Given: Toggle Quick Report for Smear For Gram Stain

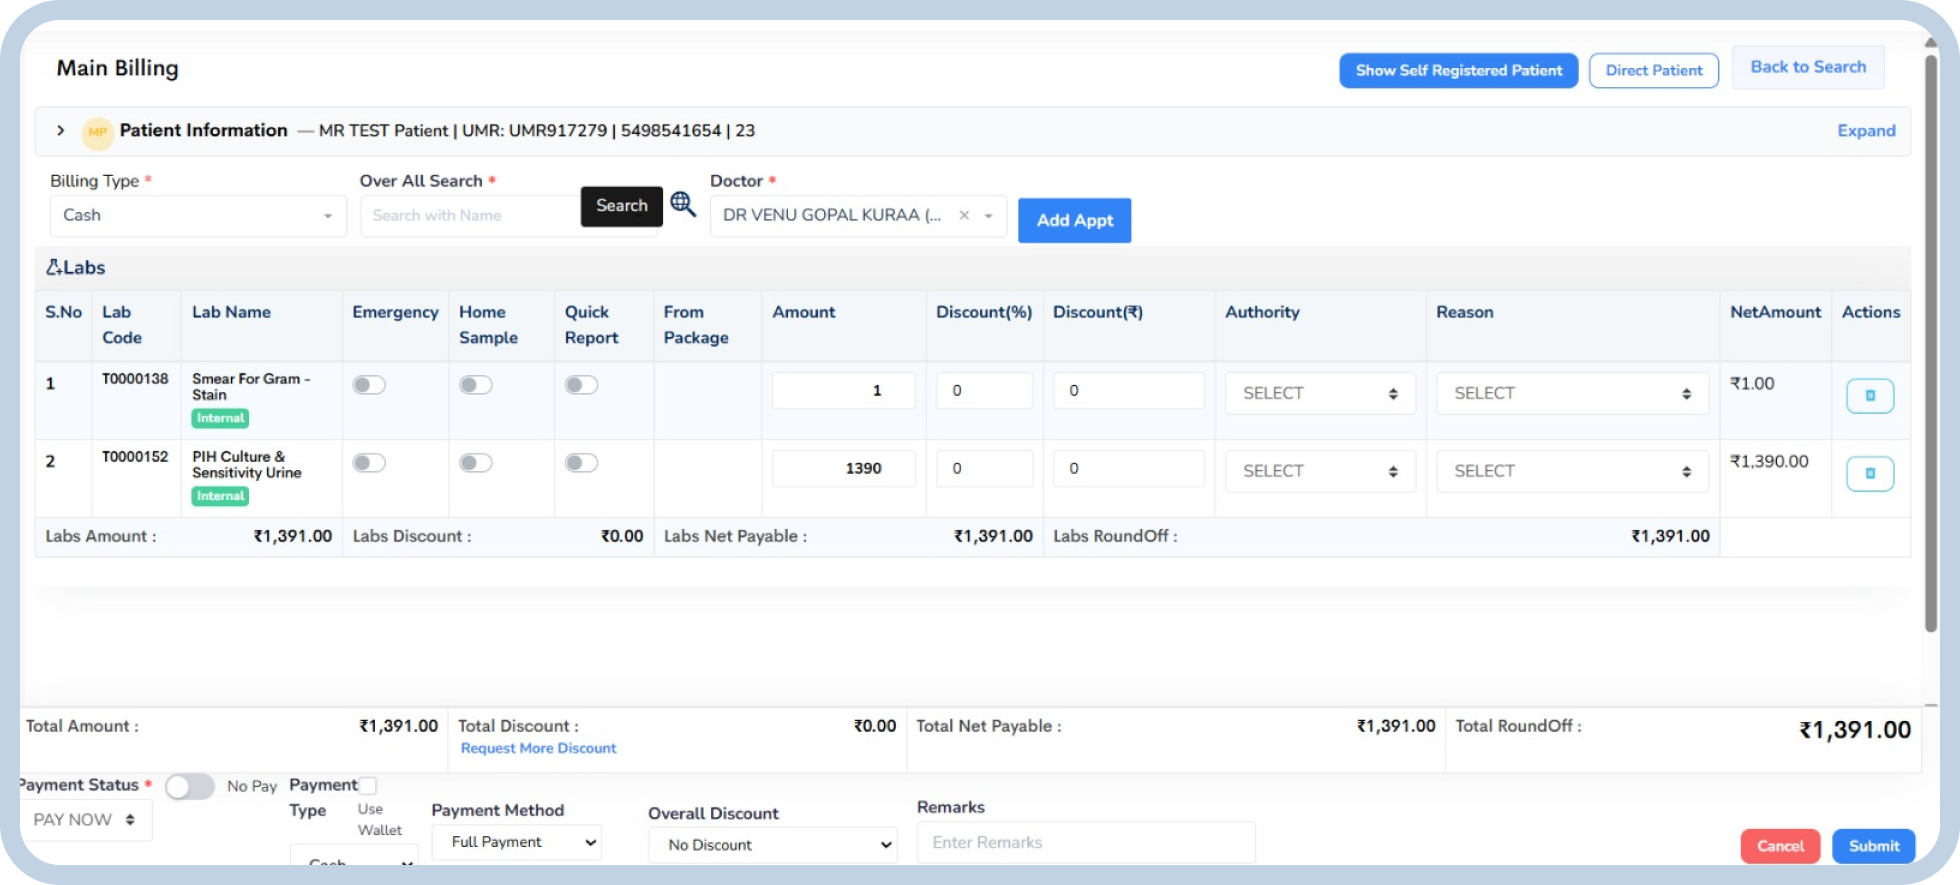Looking at the screenshot, I should [581, 385].
